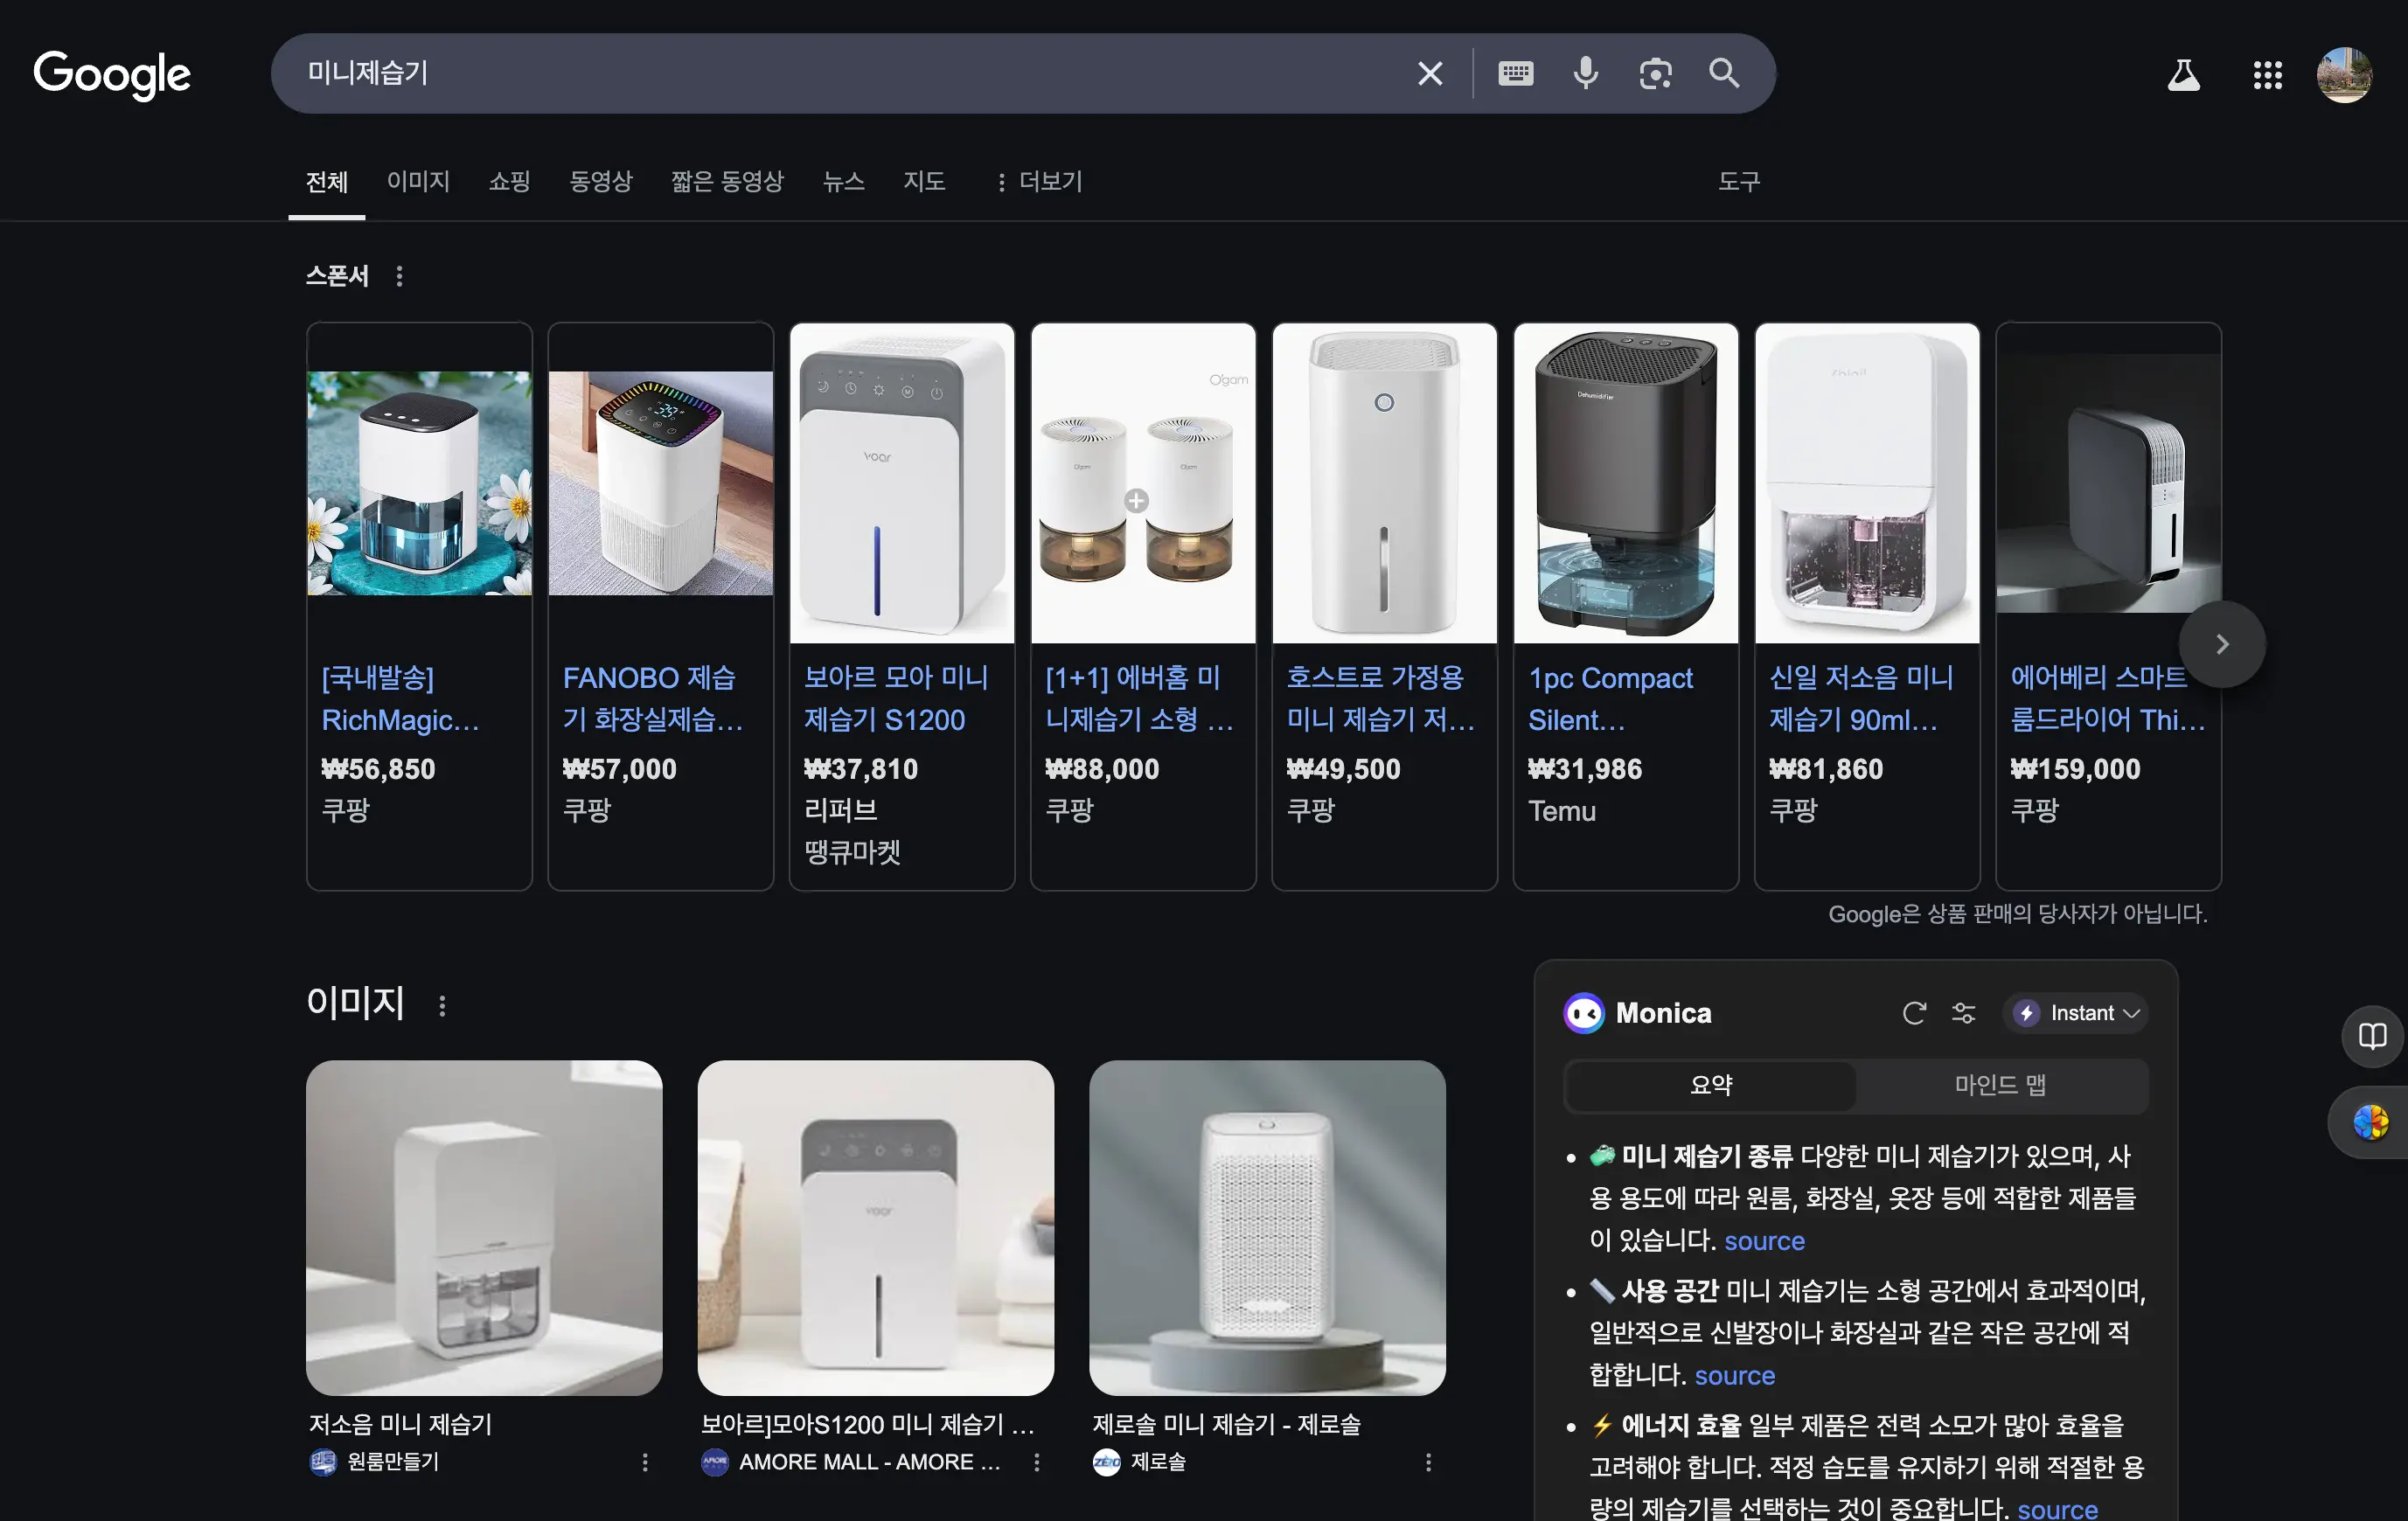Expand the 더보기 search categories menu

1039,181
